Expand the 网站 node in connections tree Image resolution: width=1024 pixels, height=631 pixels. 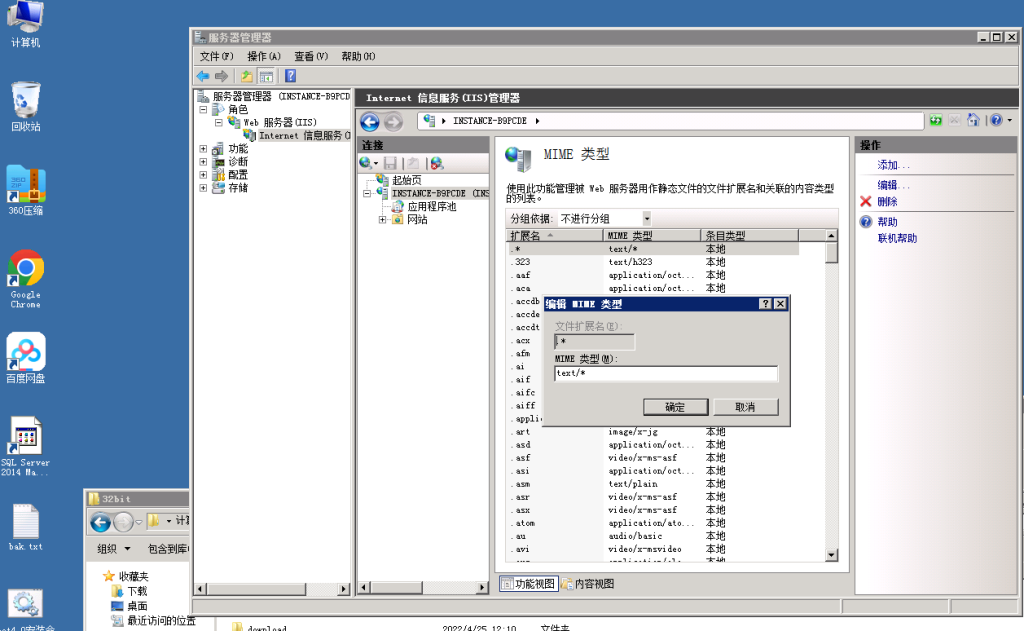click(383, 220)
